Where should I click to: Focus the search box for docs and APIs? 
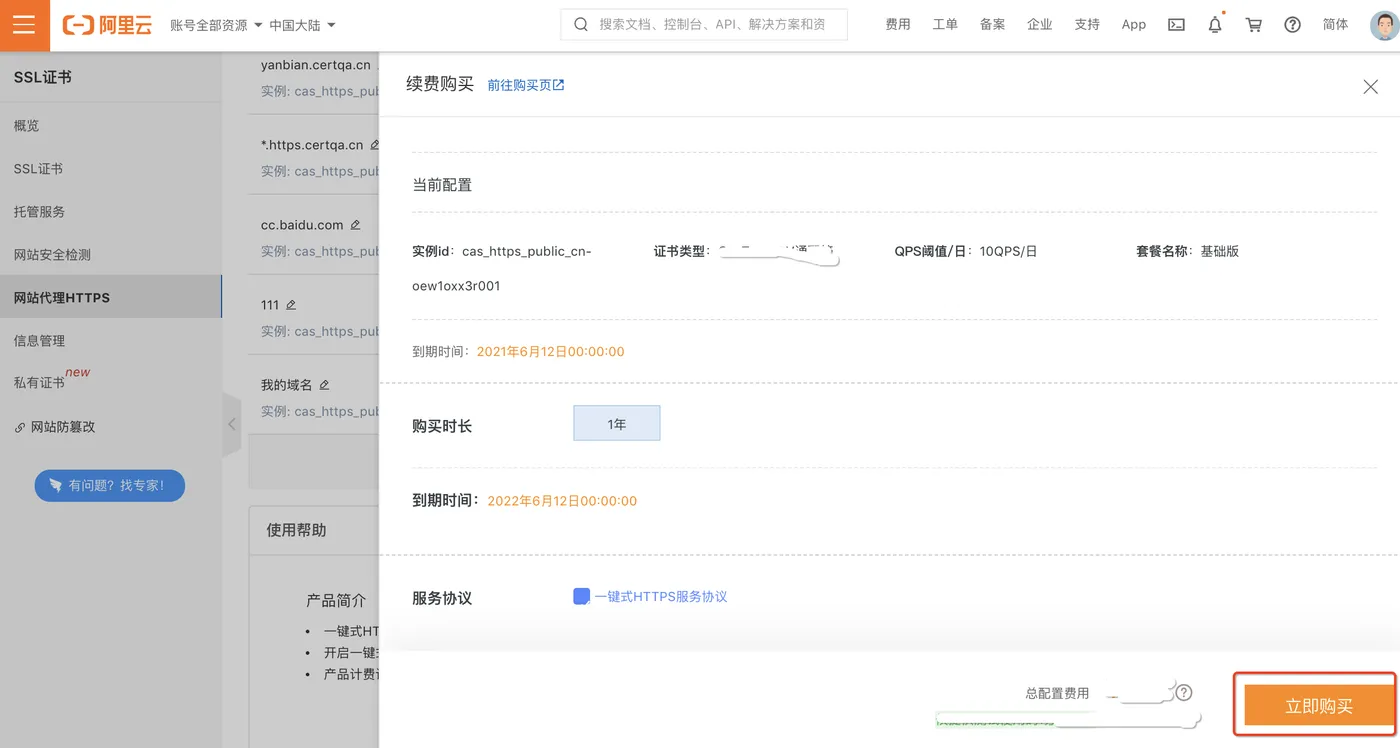pyautogui.click(x=704, y=25)
